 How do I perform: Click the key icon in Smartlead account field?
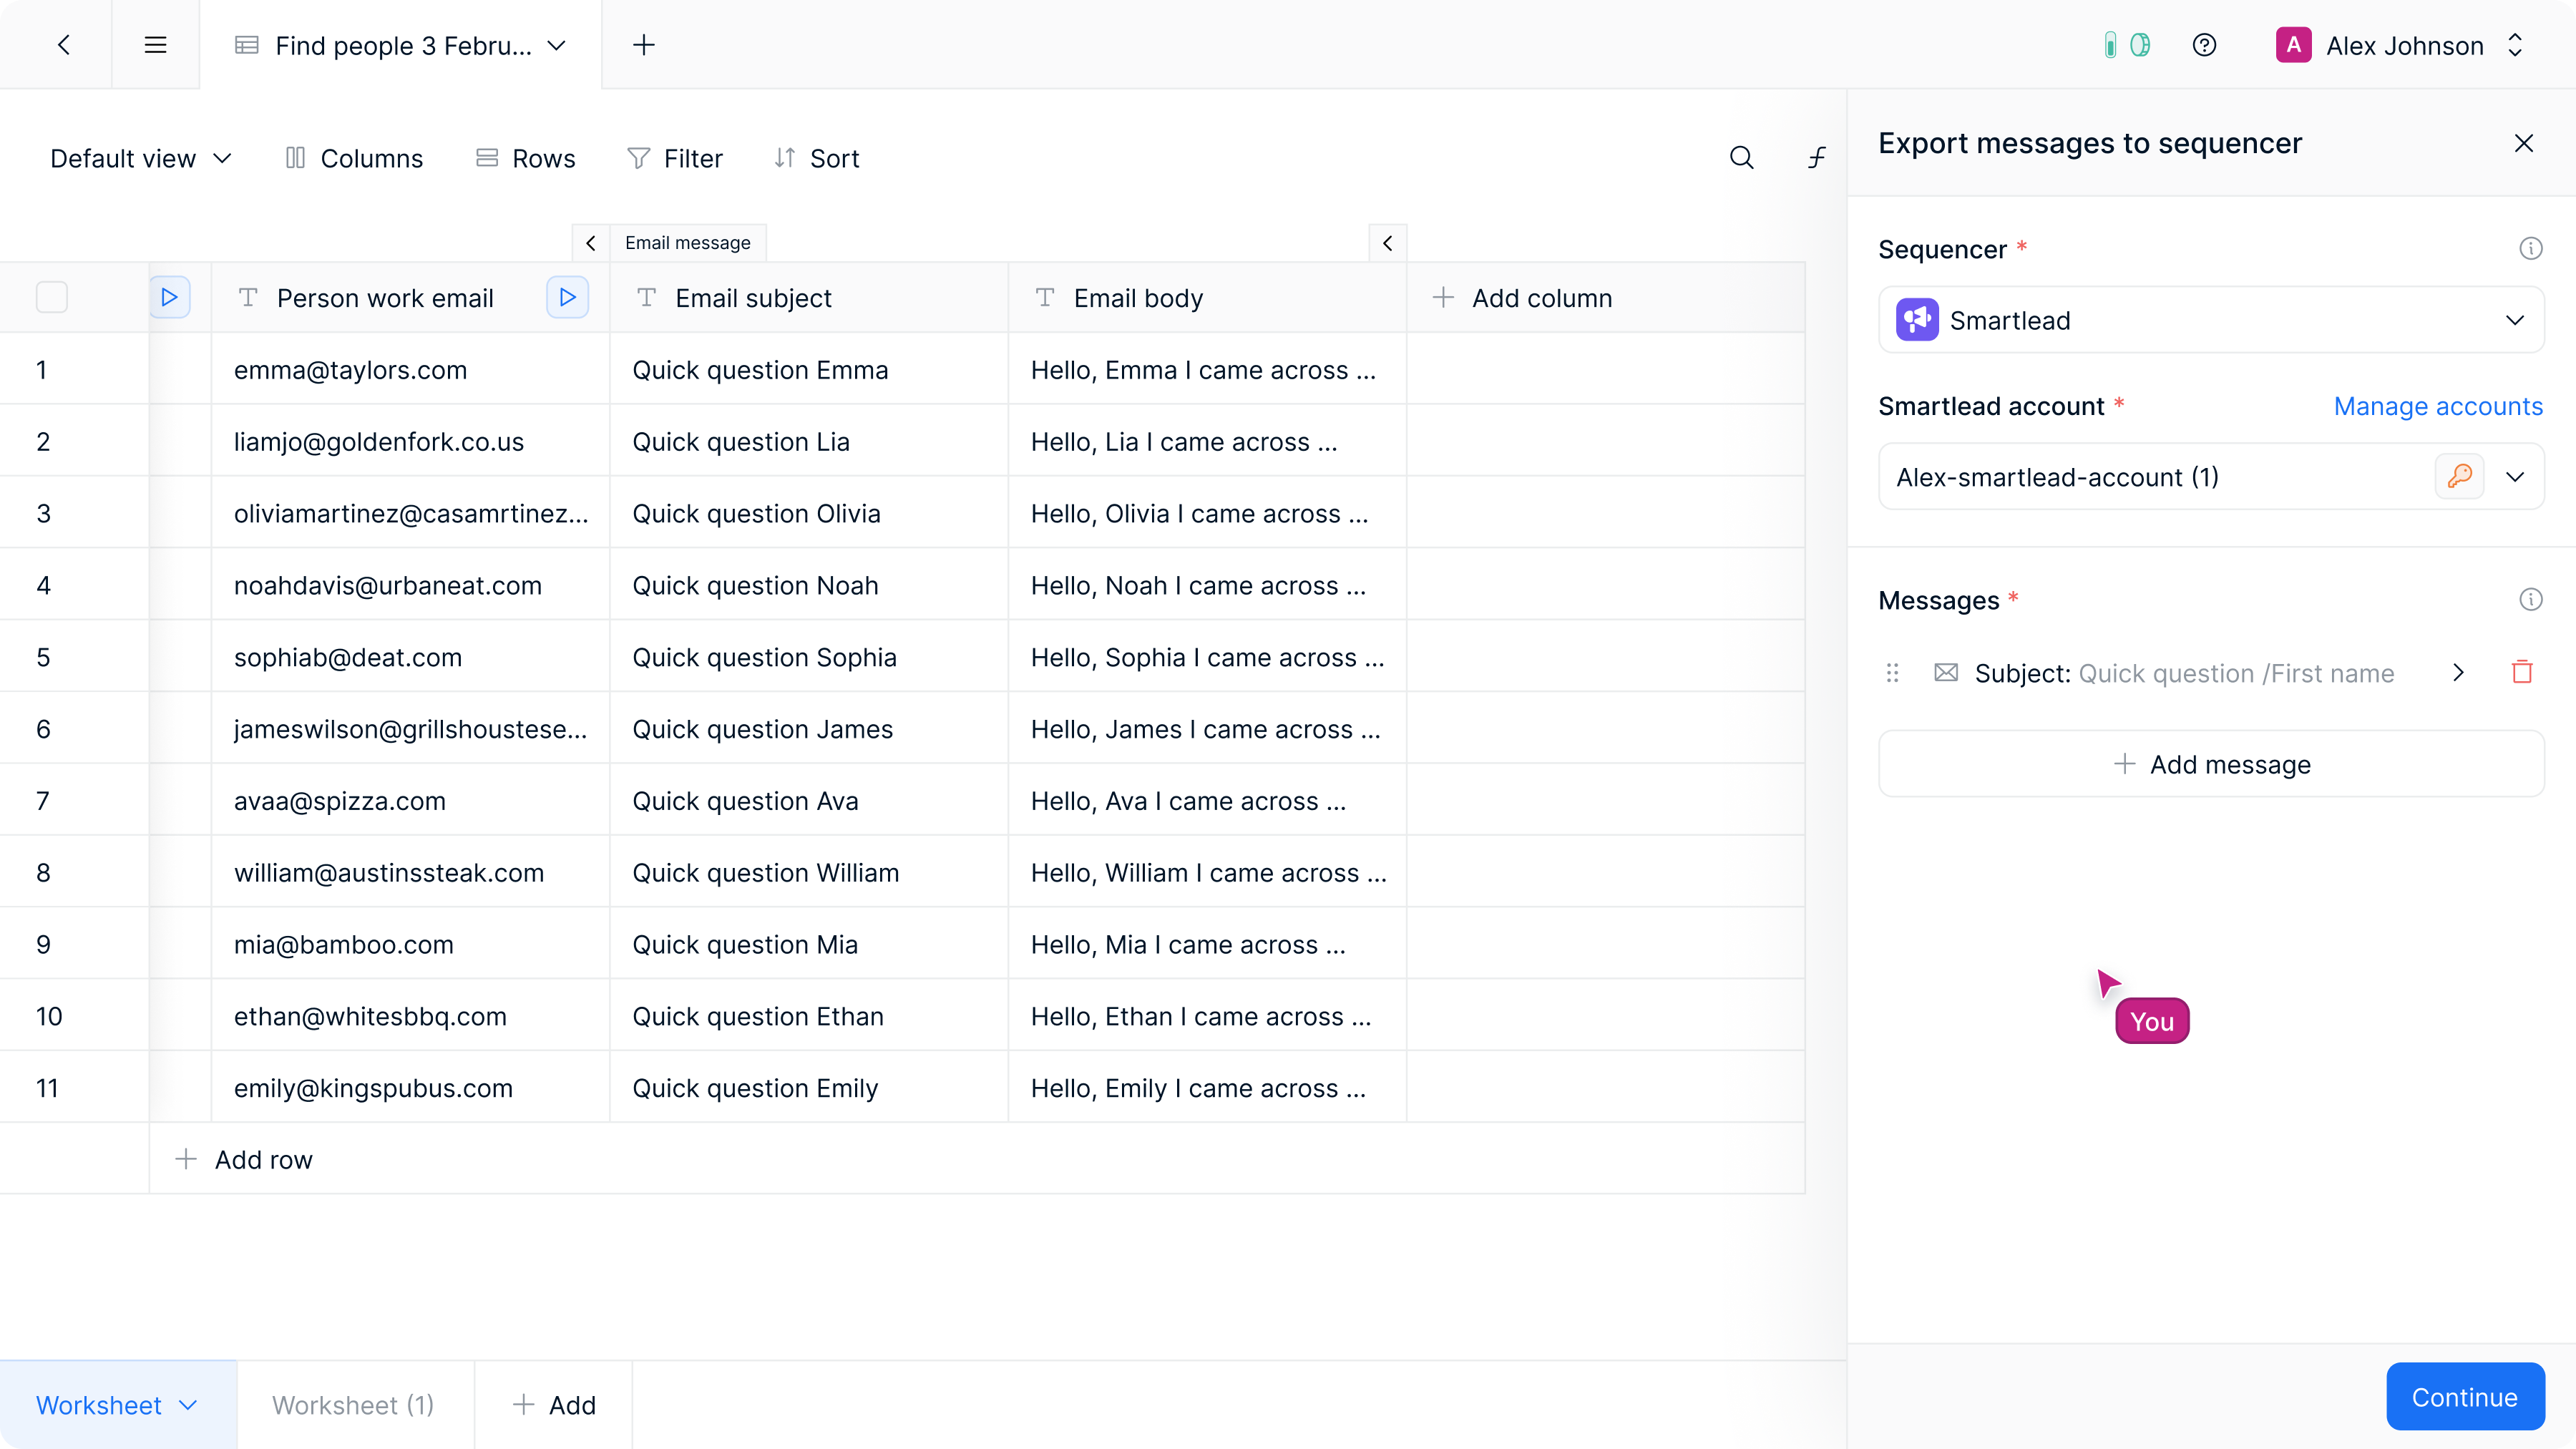(x=2459, y=476)
